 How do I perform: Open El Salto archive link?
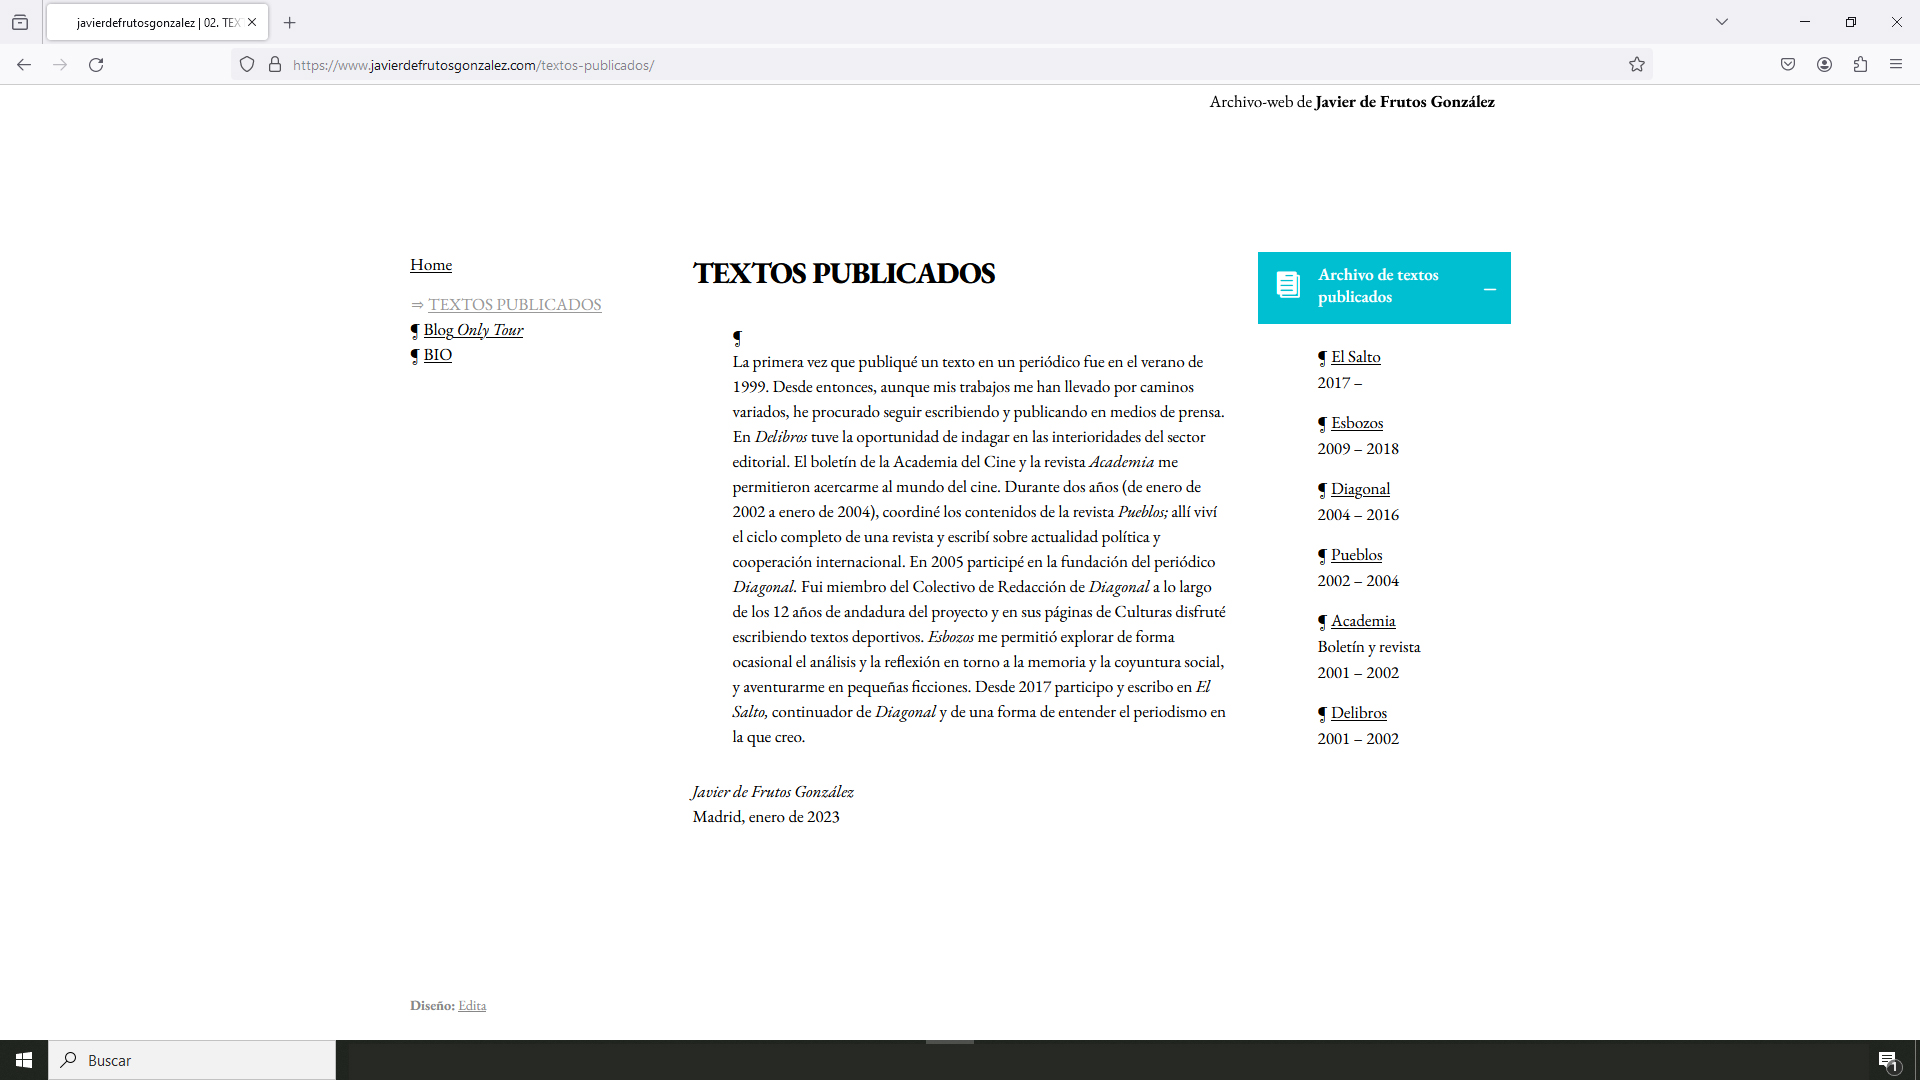(1355, 357)
